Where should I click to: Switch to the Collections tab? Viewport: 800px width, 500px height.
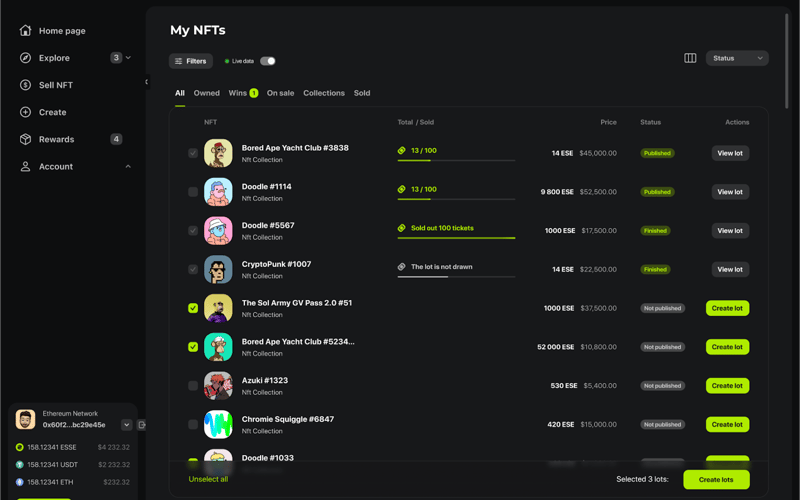pos(324,93)
